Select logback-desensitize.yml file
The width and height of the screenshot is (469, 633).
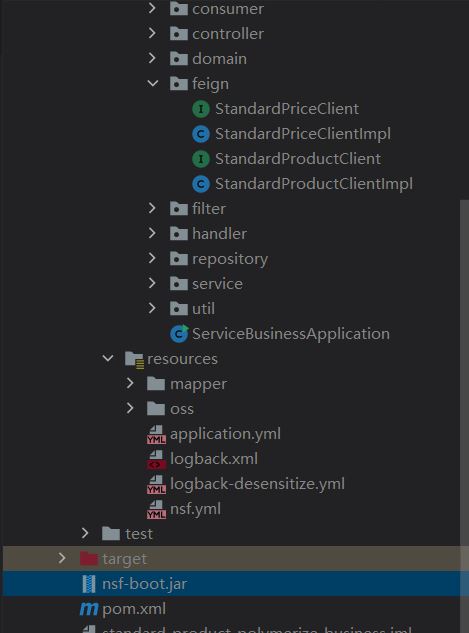click(x=257, y=484)
